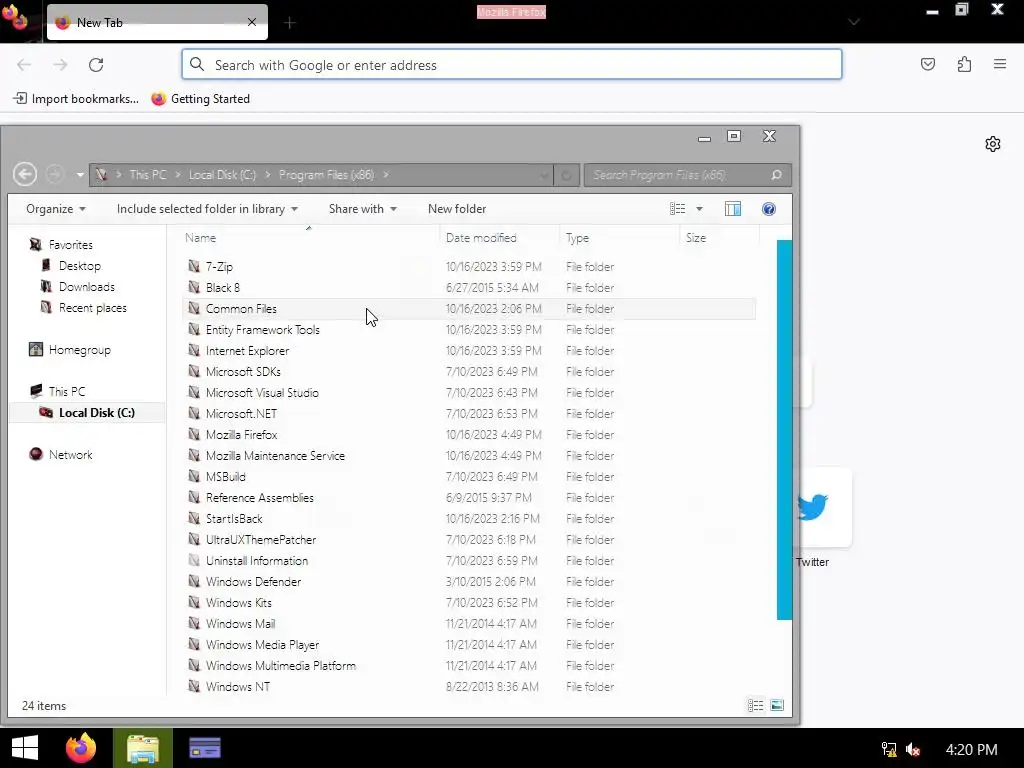The height and width of the screenshot is (768, 1024).
Task: Open the Windows Start menu
Action: point(25,748)
